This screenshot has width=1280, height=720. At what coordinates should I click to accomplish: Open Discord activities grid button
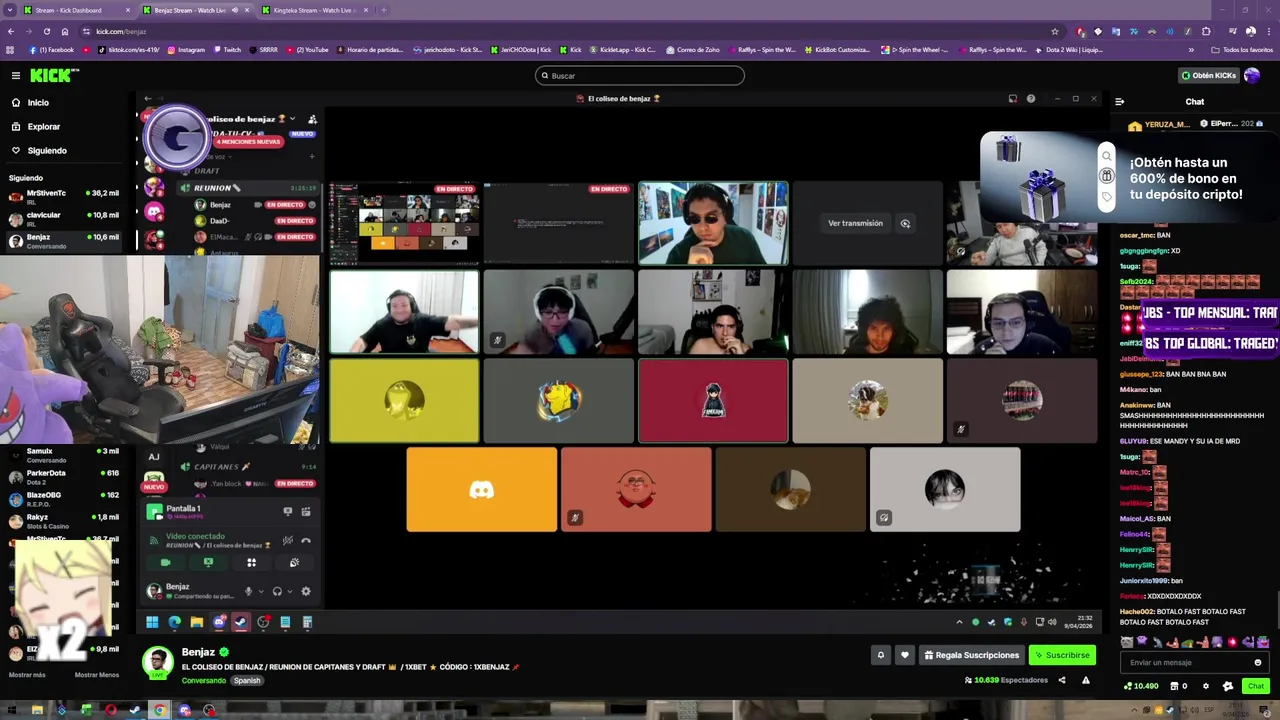click(251, 563)
